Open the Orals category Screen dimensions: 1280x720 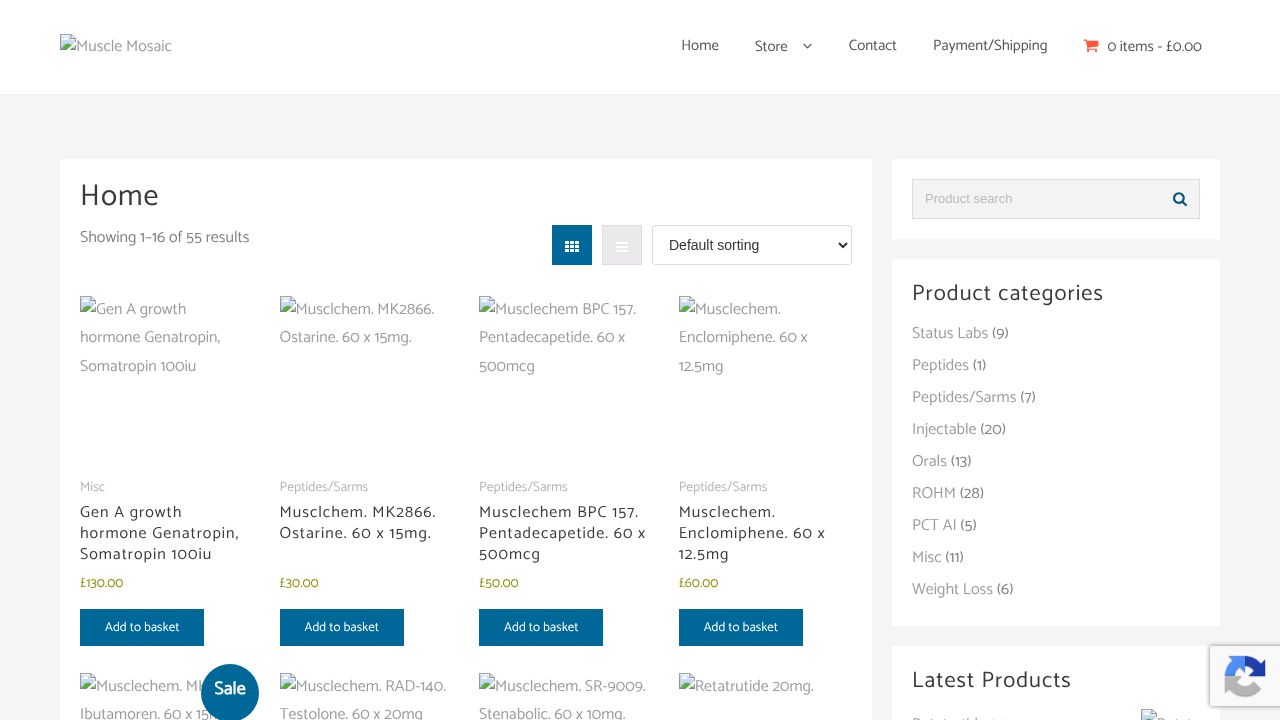coord(929,461)
